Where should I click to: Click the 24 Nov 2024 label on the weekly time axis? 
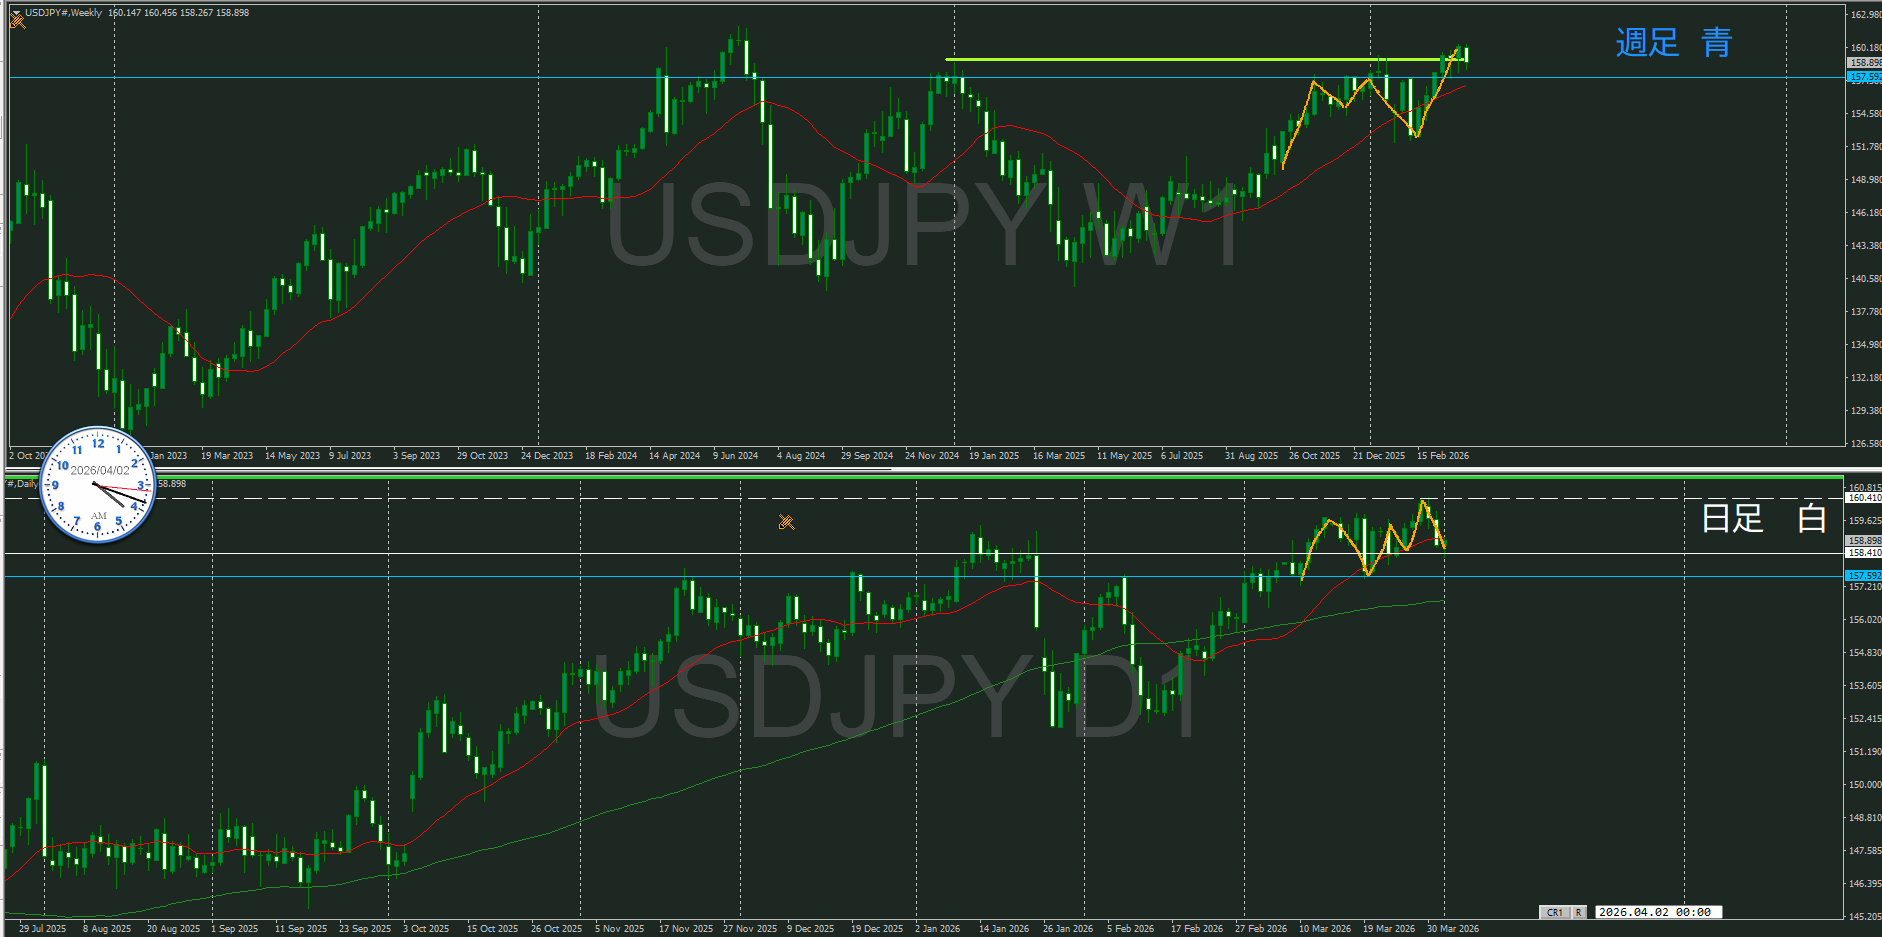click(x=931, y=456)
